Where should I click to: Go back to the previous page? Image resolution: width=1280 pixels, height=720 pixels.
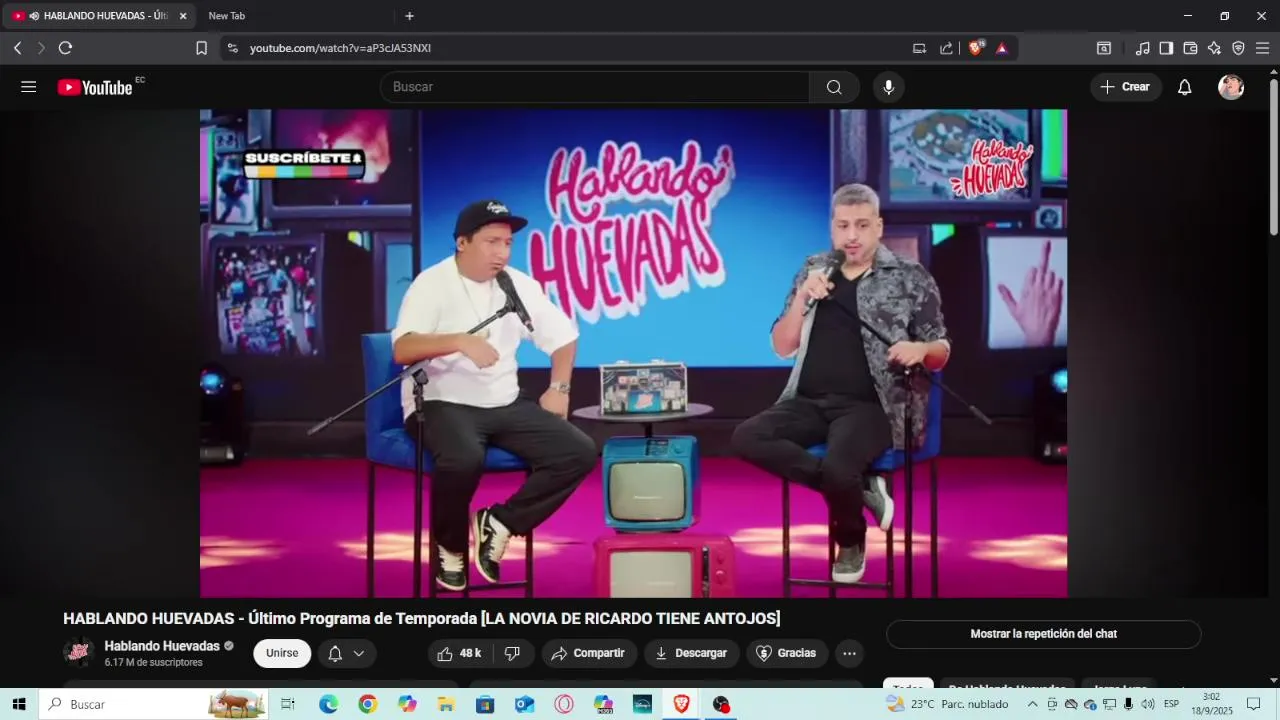click(17, 48)
